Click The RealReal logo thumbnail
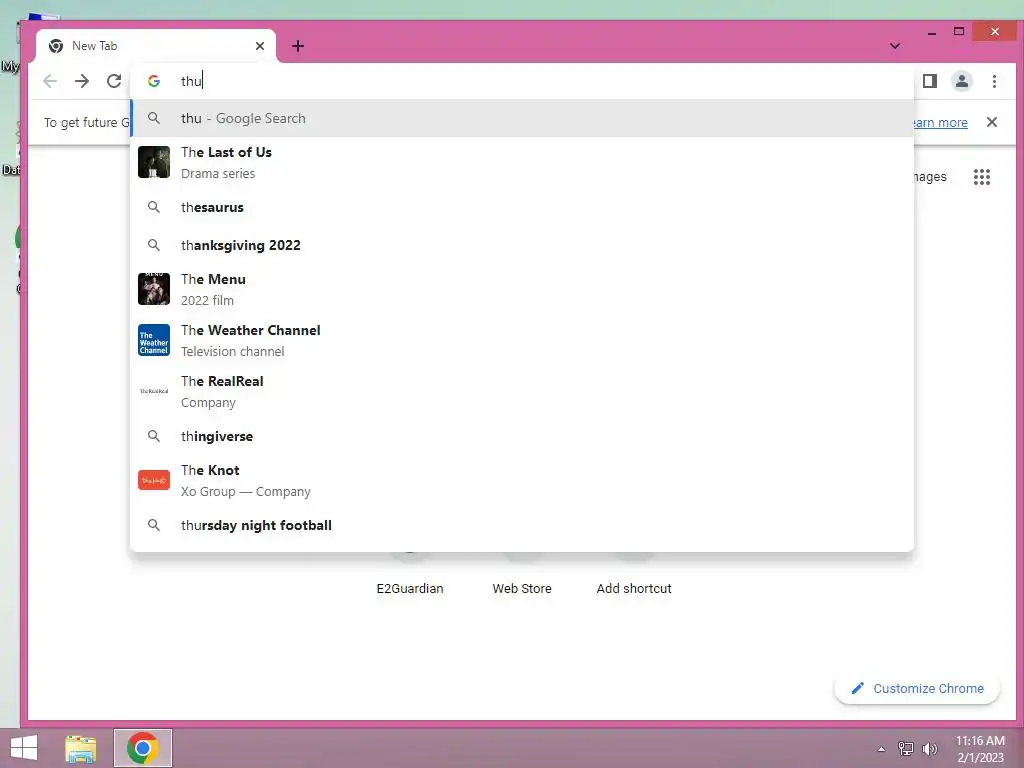 [154, 391]
